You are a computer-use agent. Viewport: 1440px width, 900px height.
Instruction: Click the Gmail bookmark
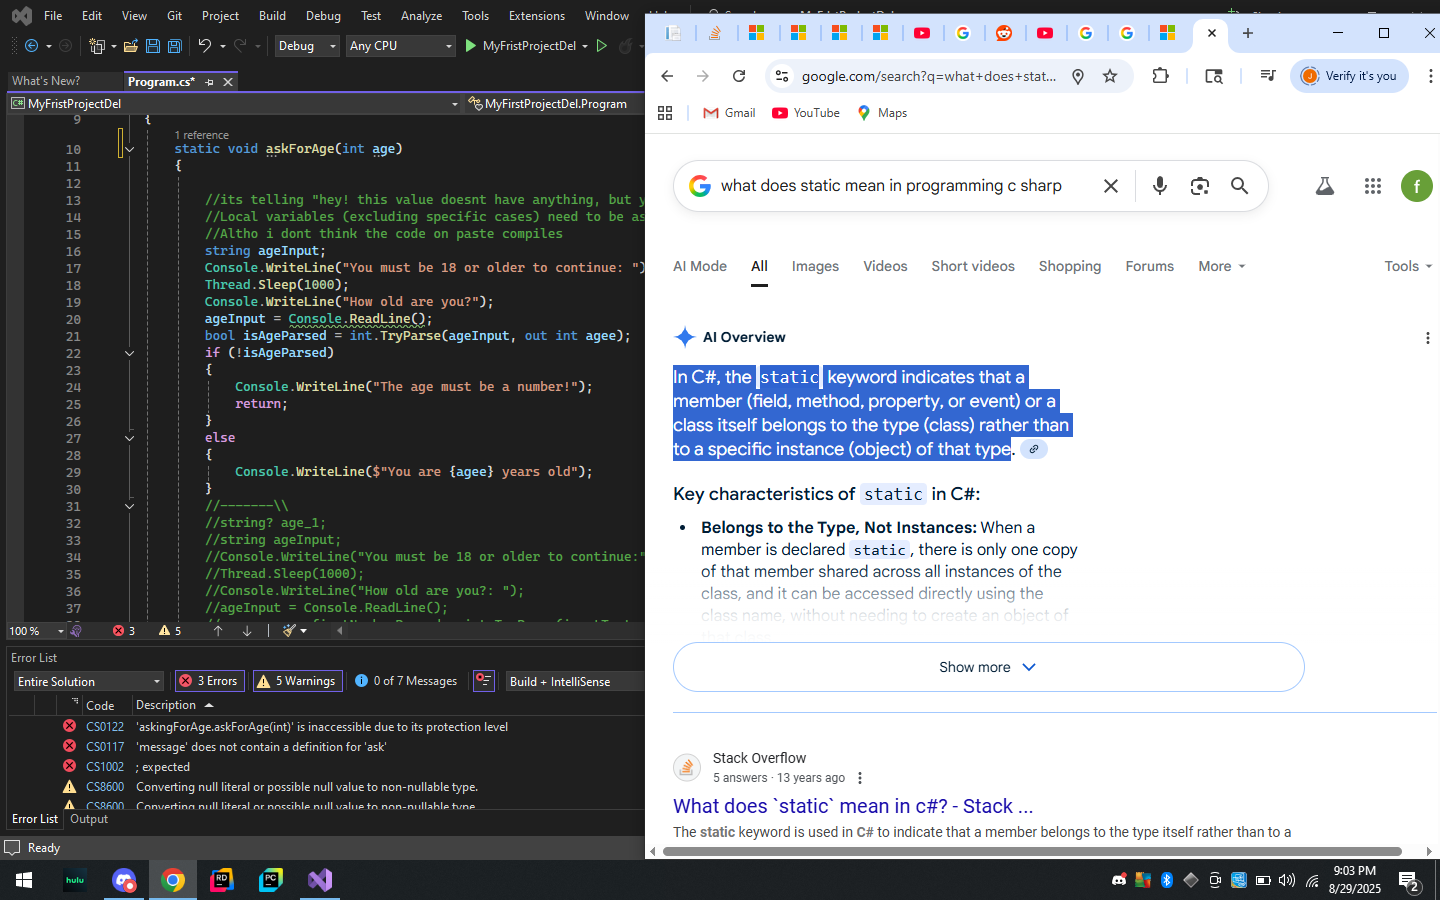click(729, 113)
